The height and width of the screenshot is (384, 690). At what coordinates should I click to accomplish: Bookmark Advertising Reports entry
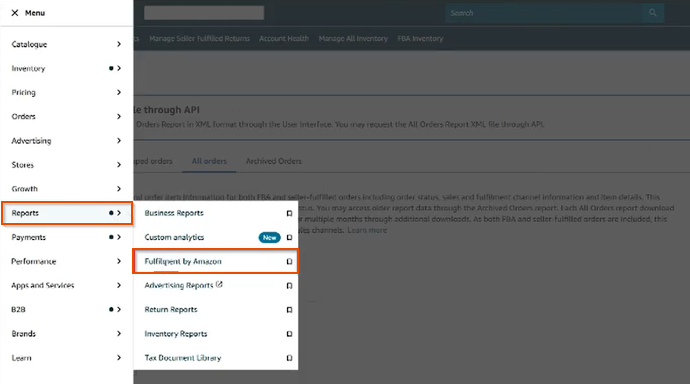pyautogui.click(x=289, y=286)
